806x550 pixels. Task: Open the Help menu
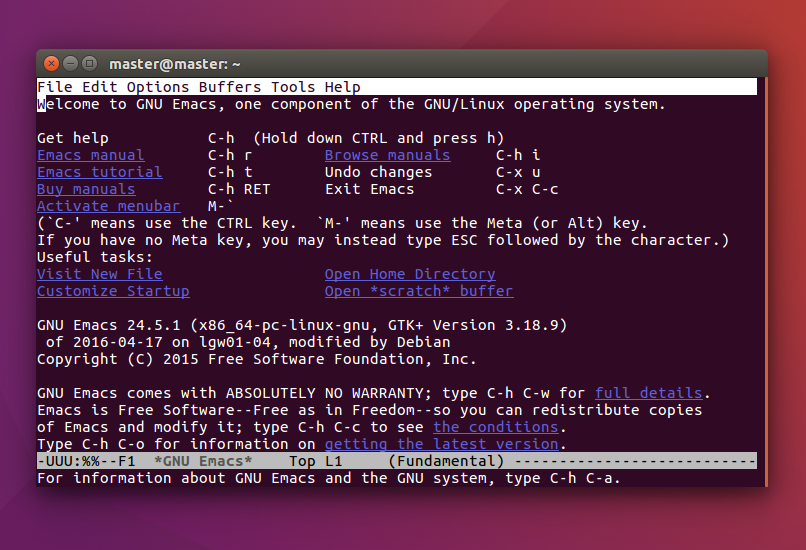click(x=342, y=87)
